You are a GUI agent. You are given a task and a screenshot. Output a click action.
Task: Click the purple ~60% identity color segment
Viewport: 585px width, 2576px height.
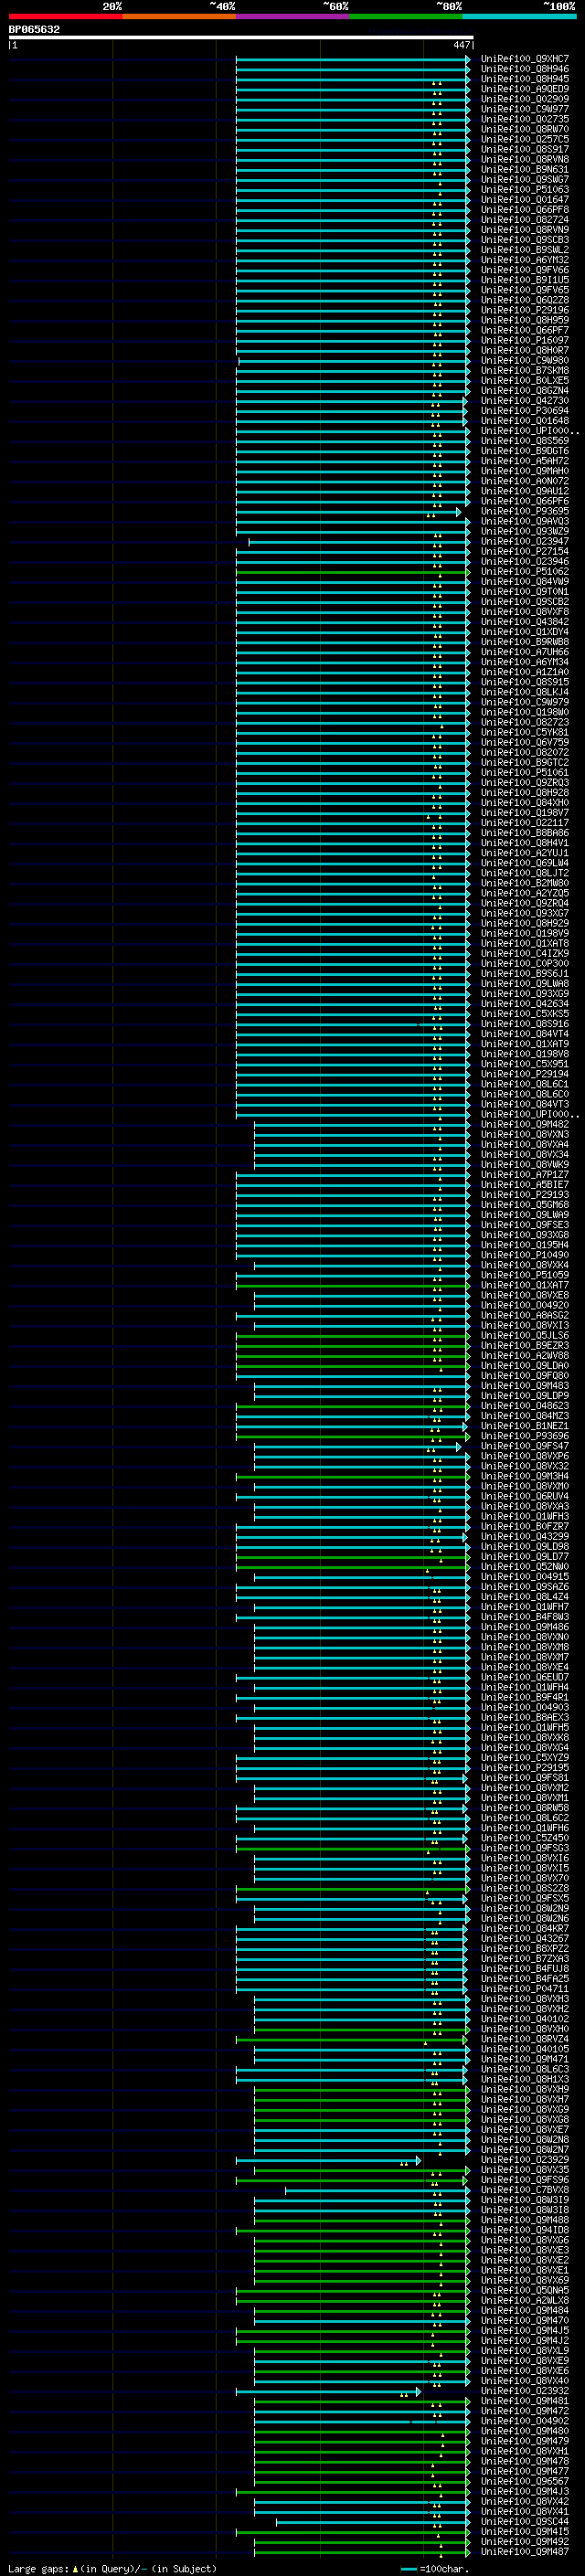click(293, 16)
